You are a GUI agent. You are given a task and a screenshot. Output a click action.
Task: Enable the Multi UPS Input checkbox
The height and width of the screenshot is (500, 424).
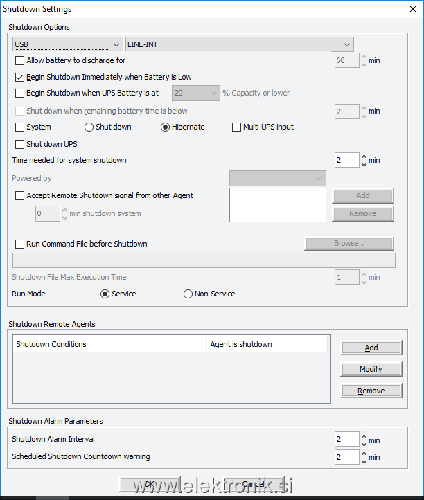(236, 127)
